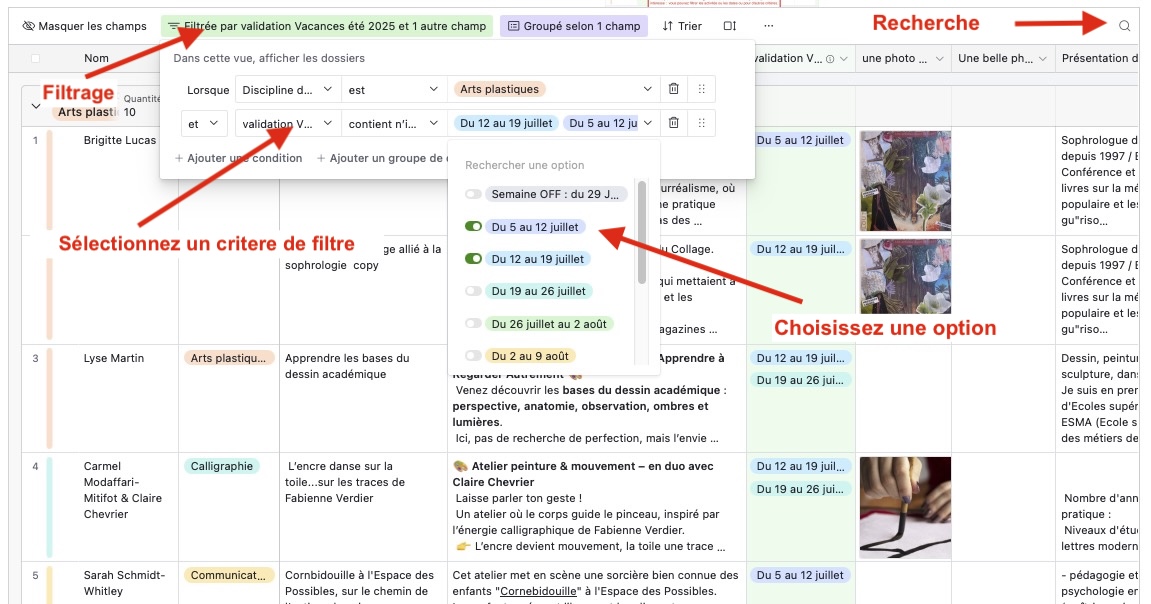The width and height of the screenshot is (1151, 604).
Task: Collapse the Arts plastiques group chevron
Action: pyautogui.click(x=35, y=106)
